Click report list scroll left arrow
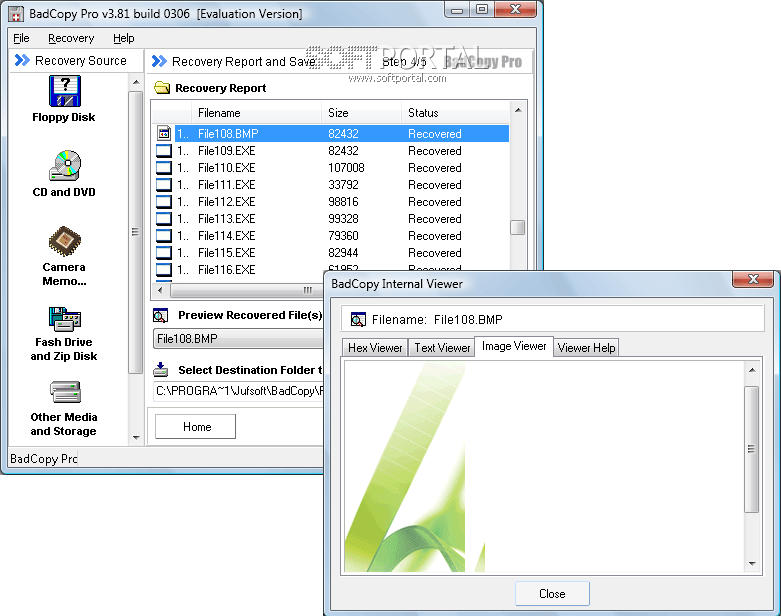The width and height of the screenshot is (781, 616). point(160,290)
